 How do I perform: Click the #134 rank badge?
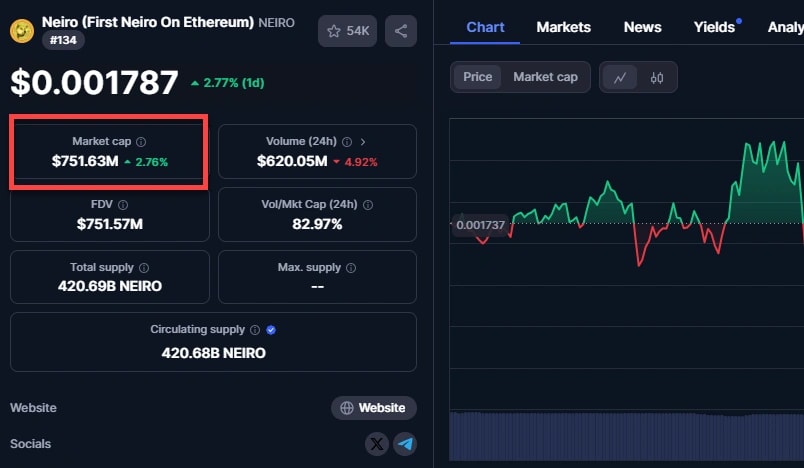(x=64, y=40)
